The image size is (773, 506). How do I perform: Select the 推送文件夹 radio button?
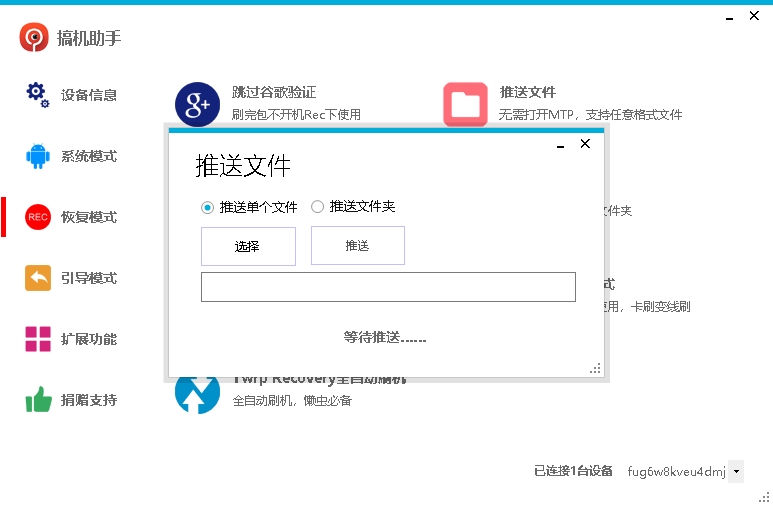pyautogui.click(x=317, y=207)
